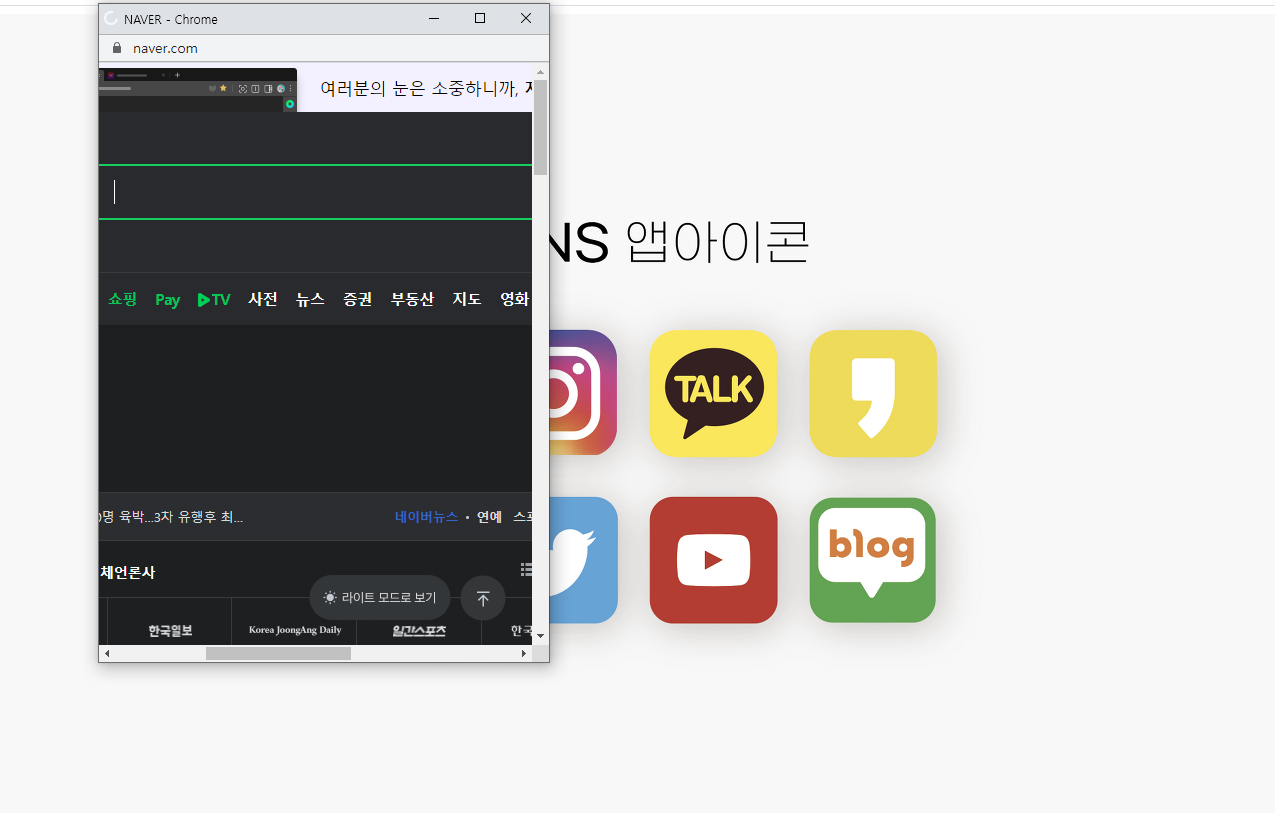Open the red YouTube app icon
This screenshot has height=813, width=1275.
[x=713, y=560]
